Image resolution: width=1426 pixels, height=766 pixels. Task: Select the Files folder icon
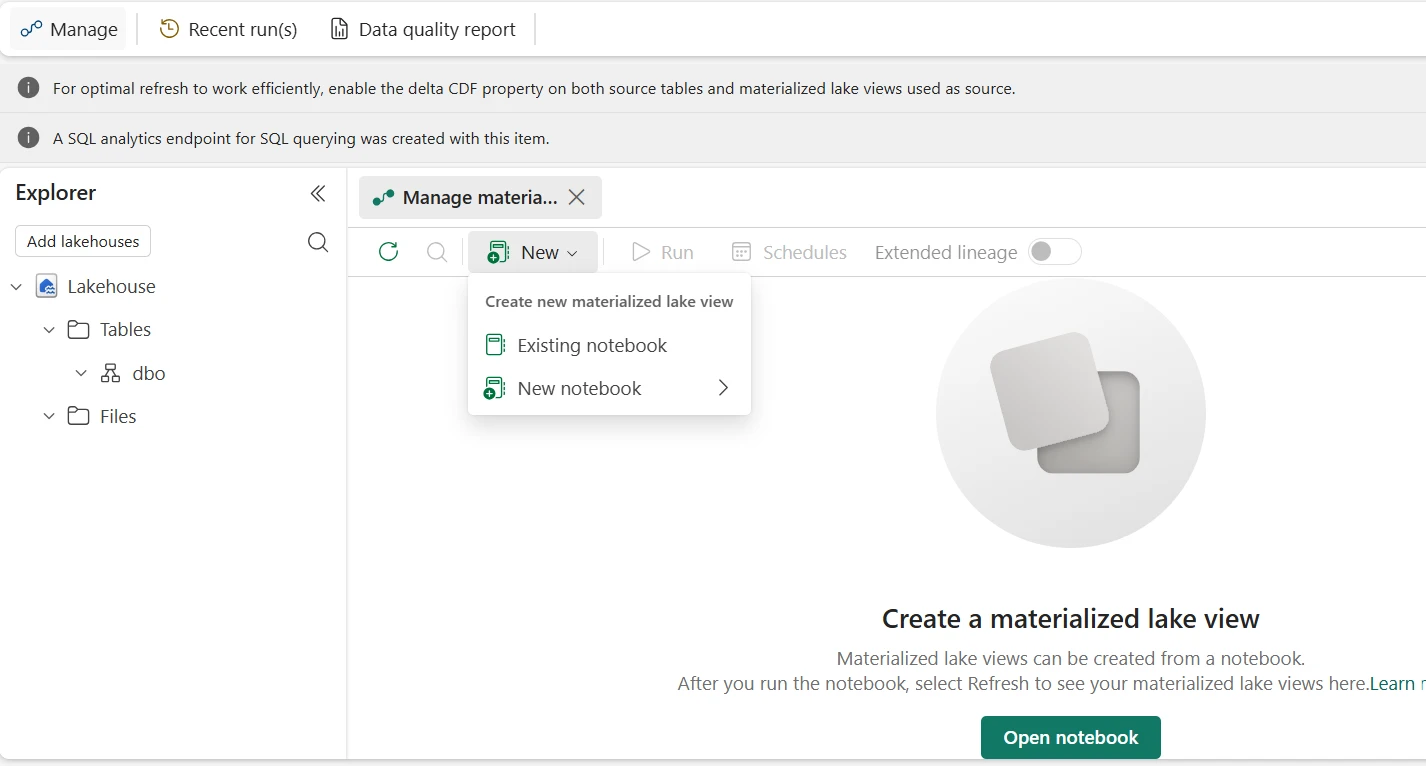78,416
